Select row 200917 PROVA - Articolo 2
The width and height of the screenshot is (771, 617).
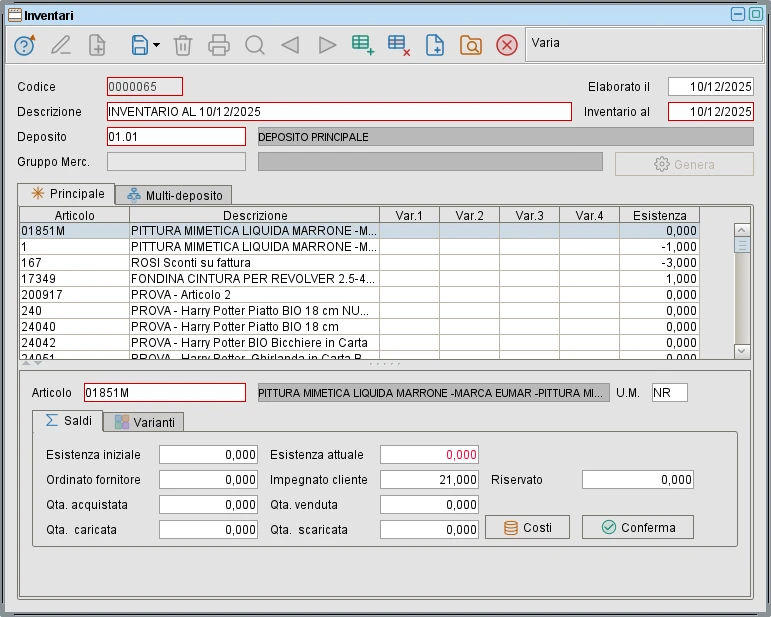click(x=359, y=294)
